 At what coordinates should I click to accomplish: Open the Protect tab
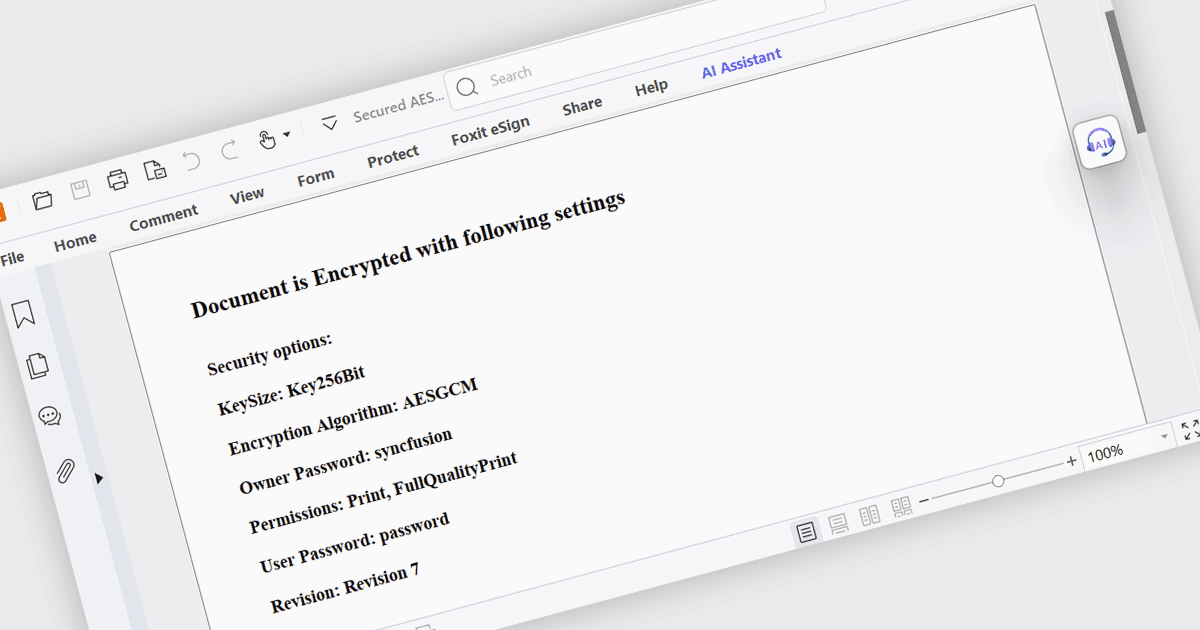click(x=393, y=156)
